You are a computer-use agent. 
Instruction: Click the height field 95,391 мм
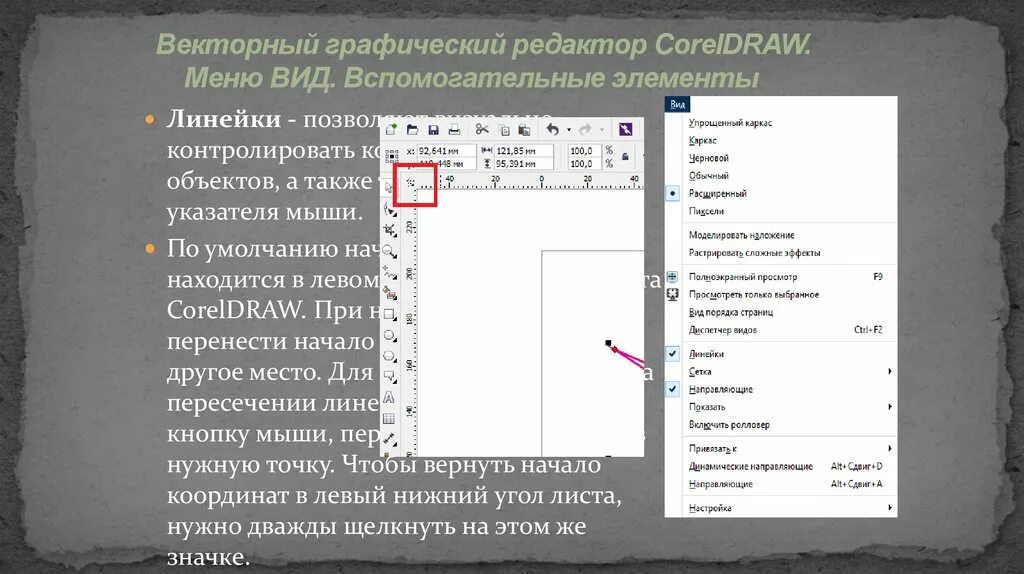click(523, 164)
